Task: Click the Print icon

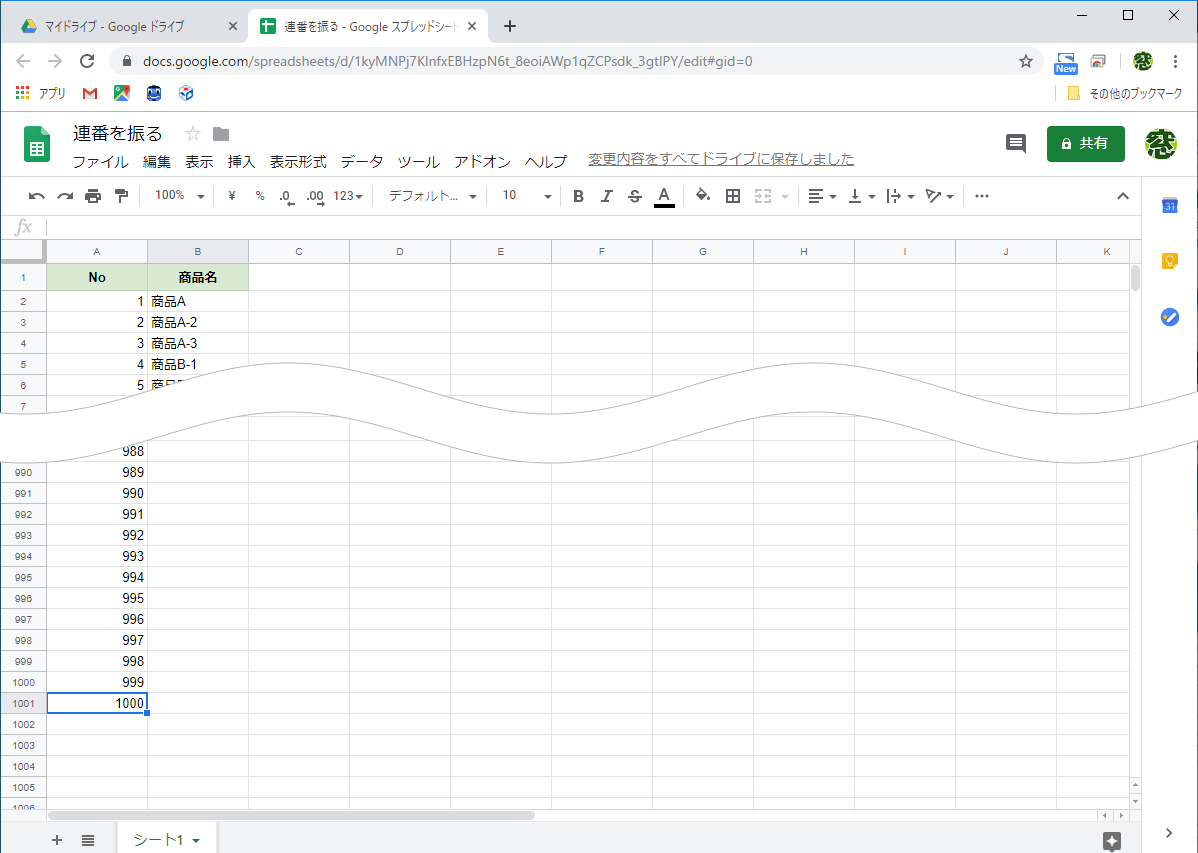Action: coord(93,196)
